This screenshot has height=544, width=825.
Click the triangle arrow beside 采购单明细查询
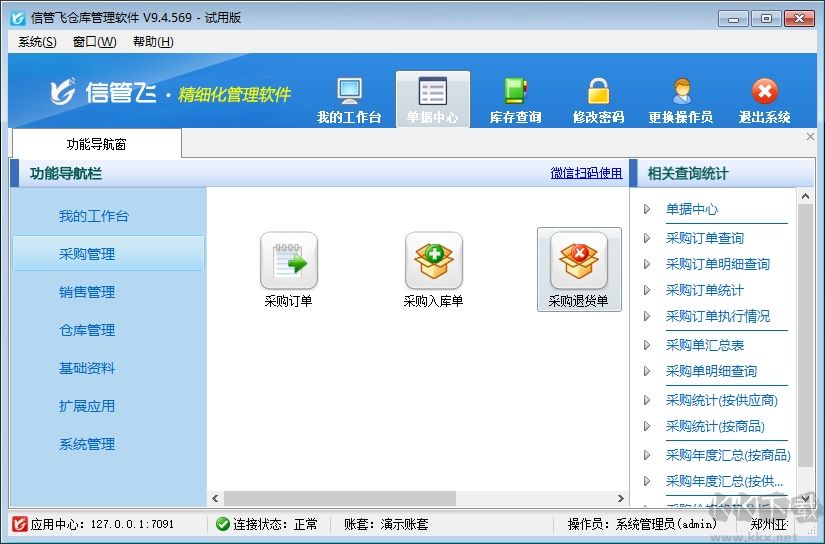point(647,371)
